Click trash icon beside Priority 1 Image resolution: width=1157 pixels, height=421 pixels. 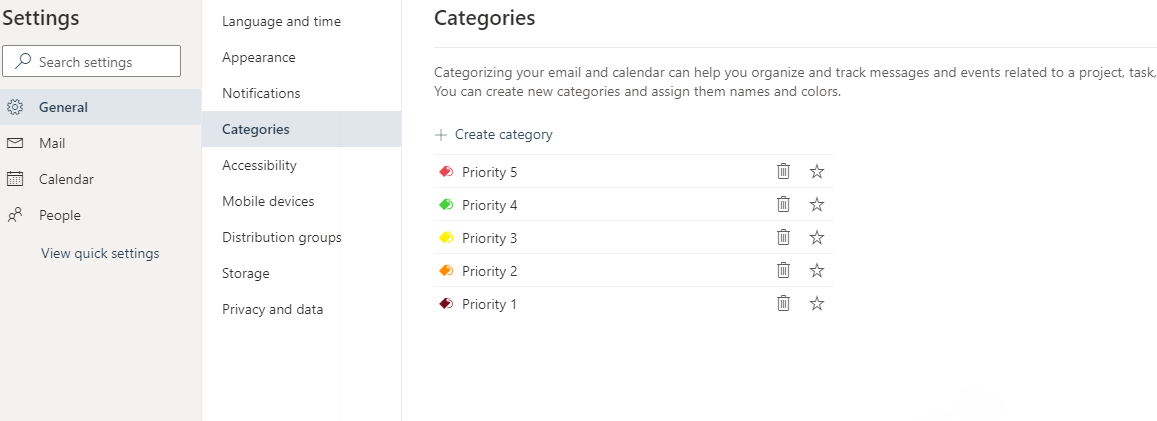[783, 303]
